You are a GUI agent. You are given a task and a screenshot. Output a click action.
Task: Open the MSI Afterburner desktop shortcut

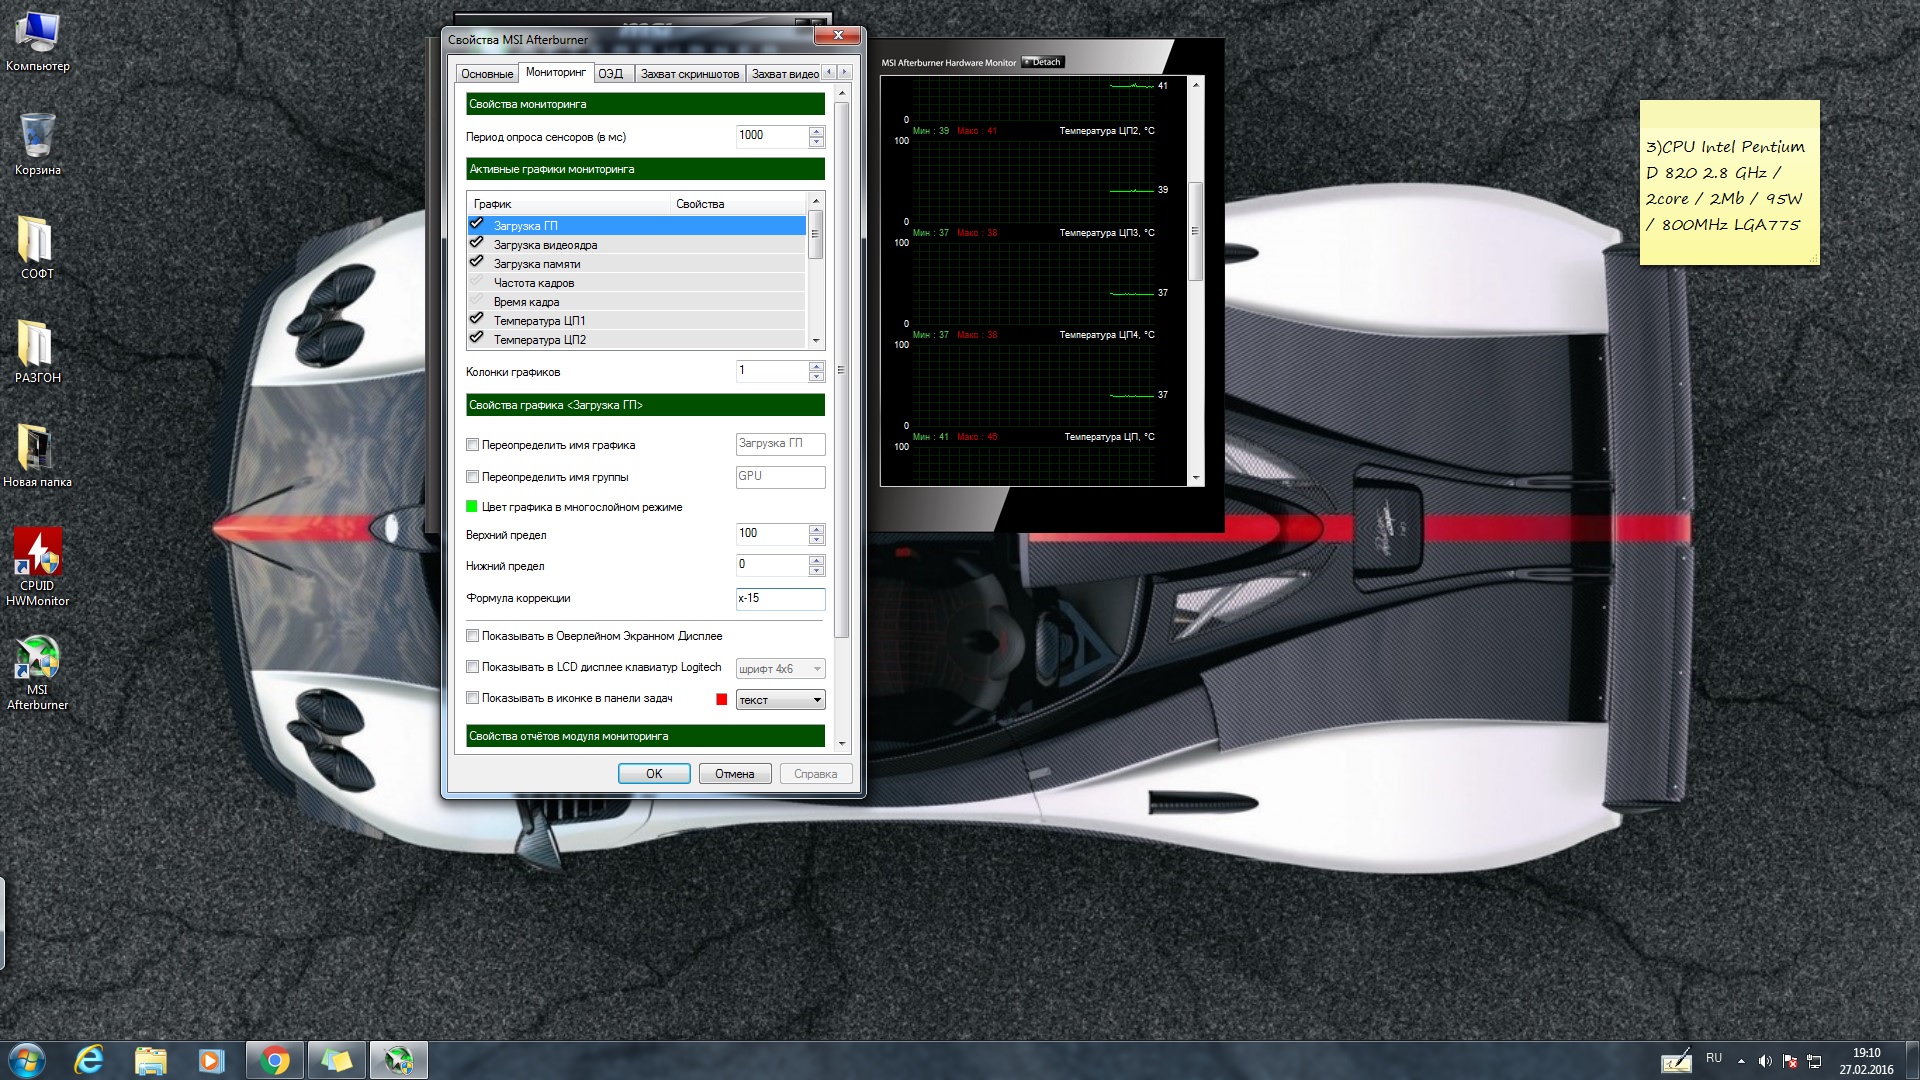tap(37, 661)
